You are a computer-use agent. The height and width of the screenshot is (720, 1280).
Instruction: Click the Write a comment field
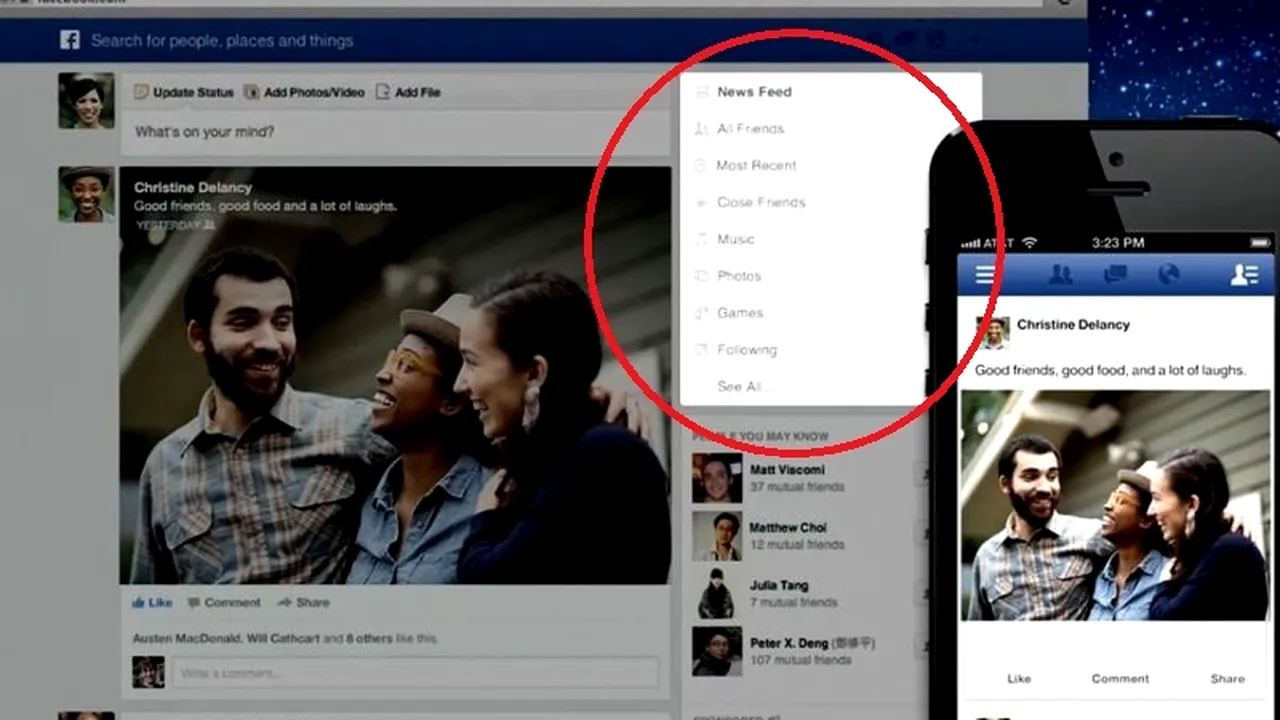pyautogui.click(x=418, y=672)
